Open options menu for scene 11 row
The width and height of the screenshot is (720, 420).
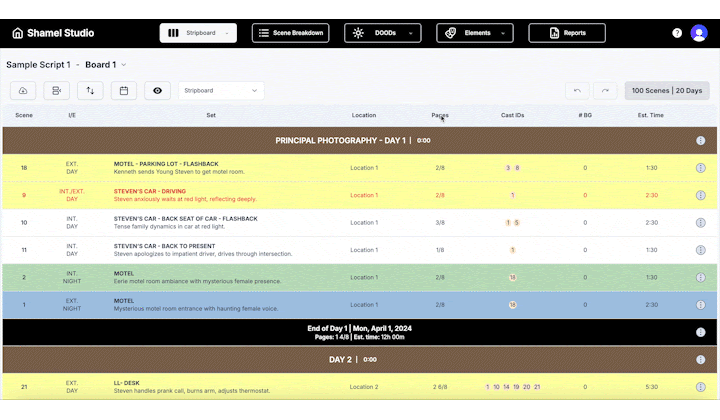[700, 250]
